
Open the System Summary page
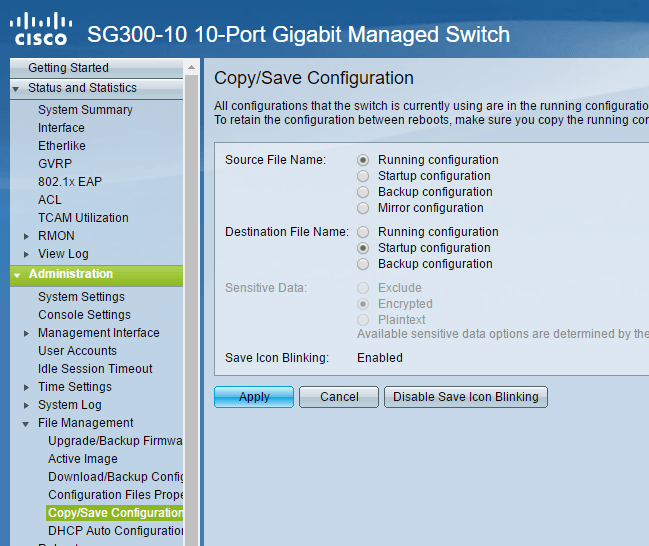pos(85,110)
